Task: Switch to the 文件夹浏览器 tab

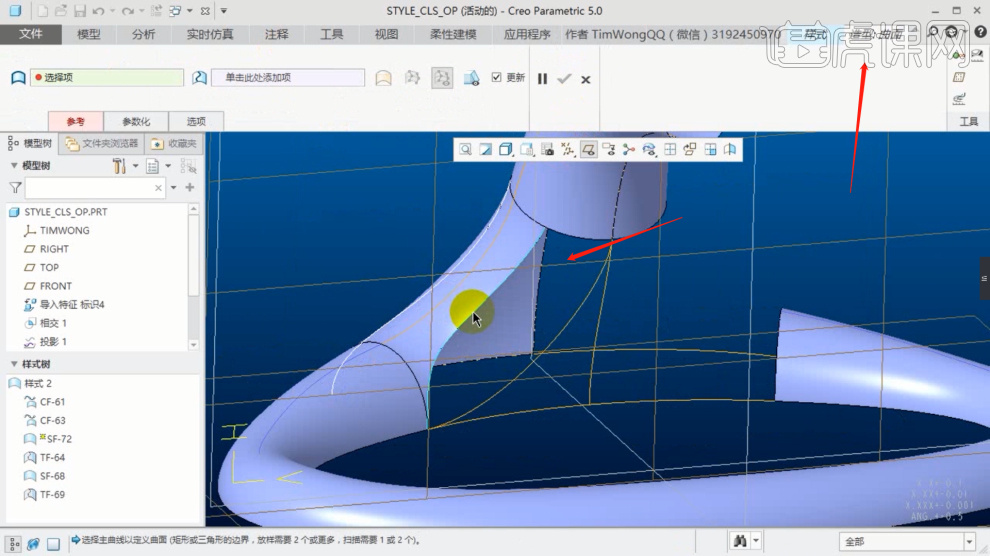Action: (102, 143)
